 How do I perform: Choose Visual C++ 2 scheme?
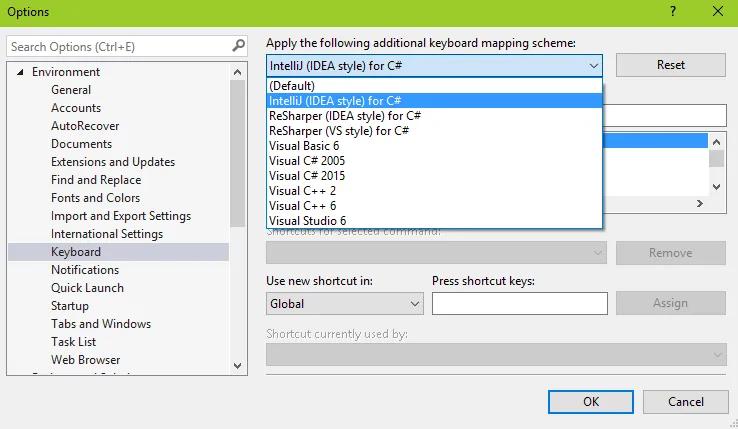pos(434,191)
